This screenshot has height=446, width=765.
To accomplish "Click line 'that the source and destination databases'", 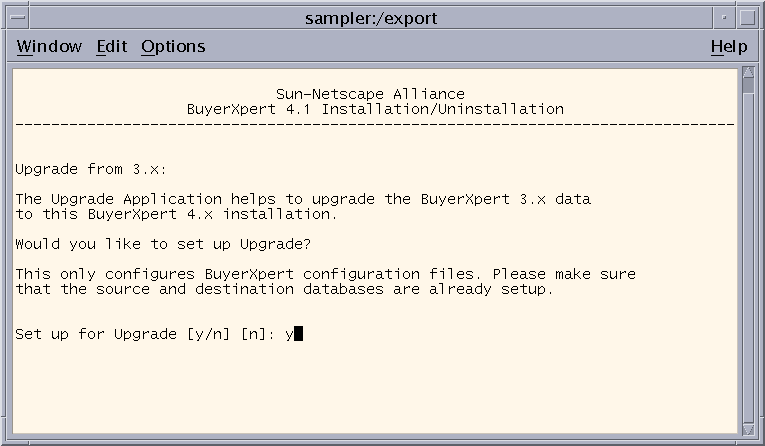I will (x=284, y=289).
